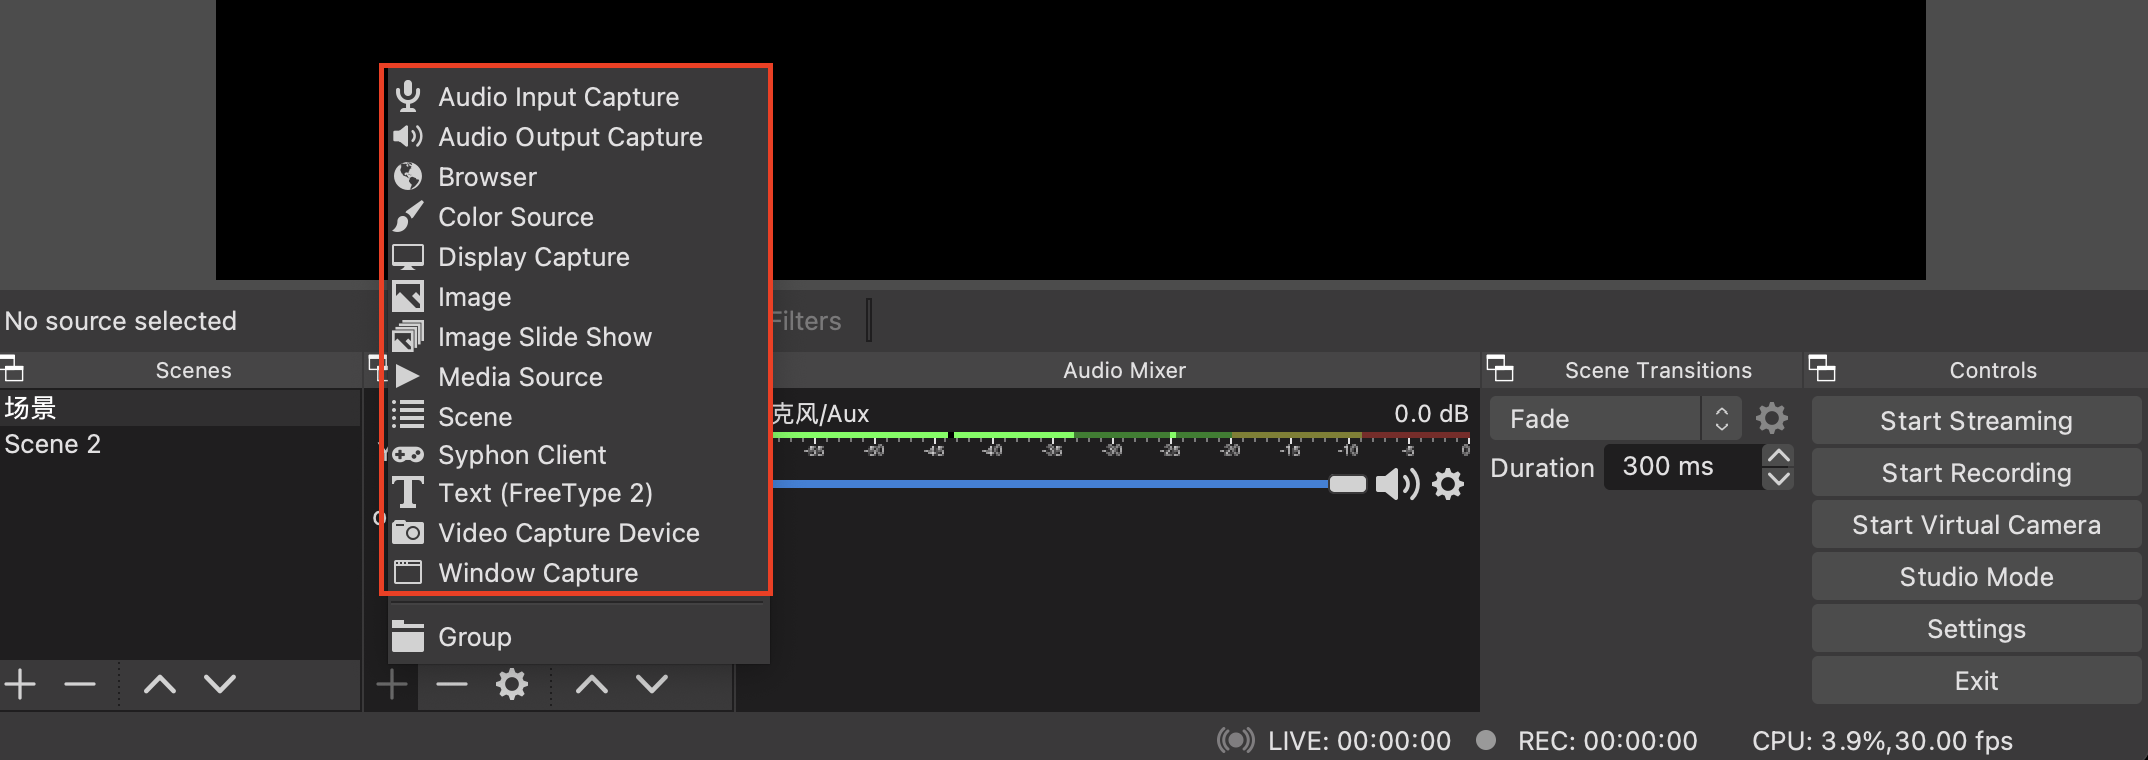The height and width of the screenshot is (760, 2148).
Task: Toggle Studio Mode on
Action: click(1976, 577)
